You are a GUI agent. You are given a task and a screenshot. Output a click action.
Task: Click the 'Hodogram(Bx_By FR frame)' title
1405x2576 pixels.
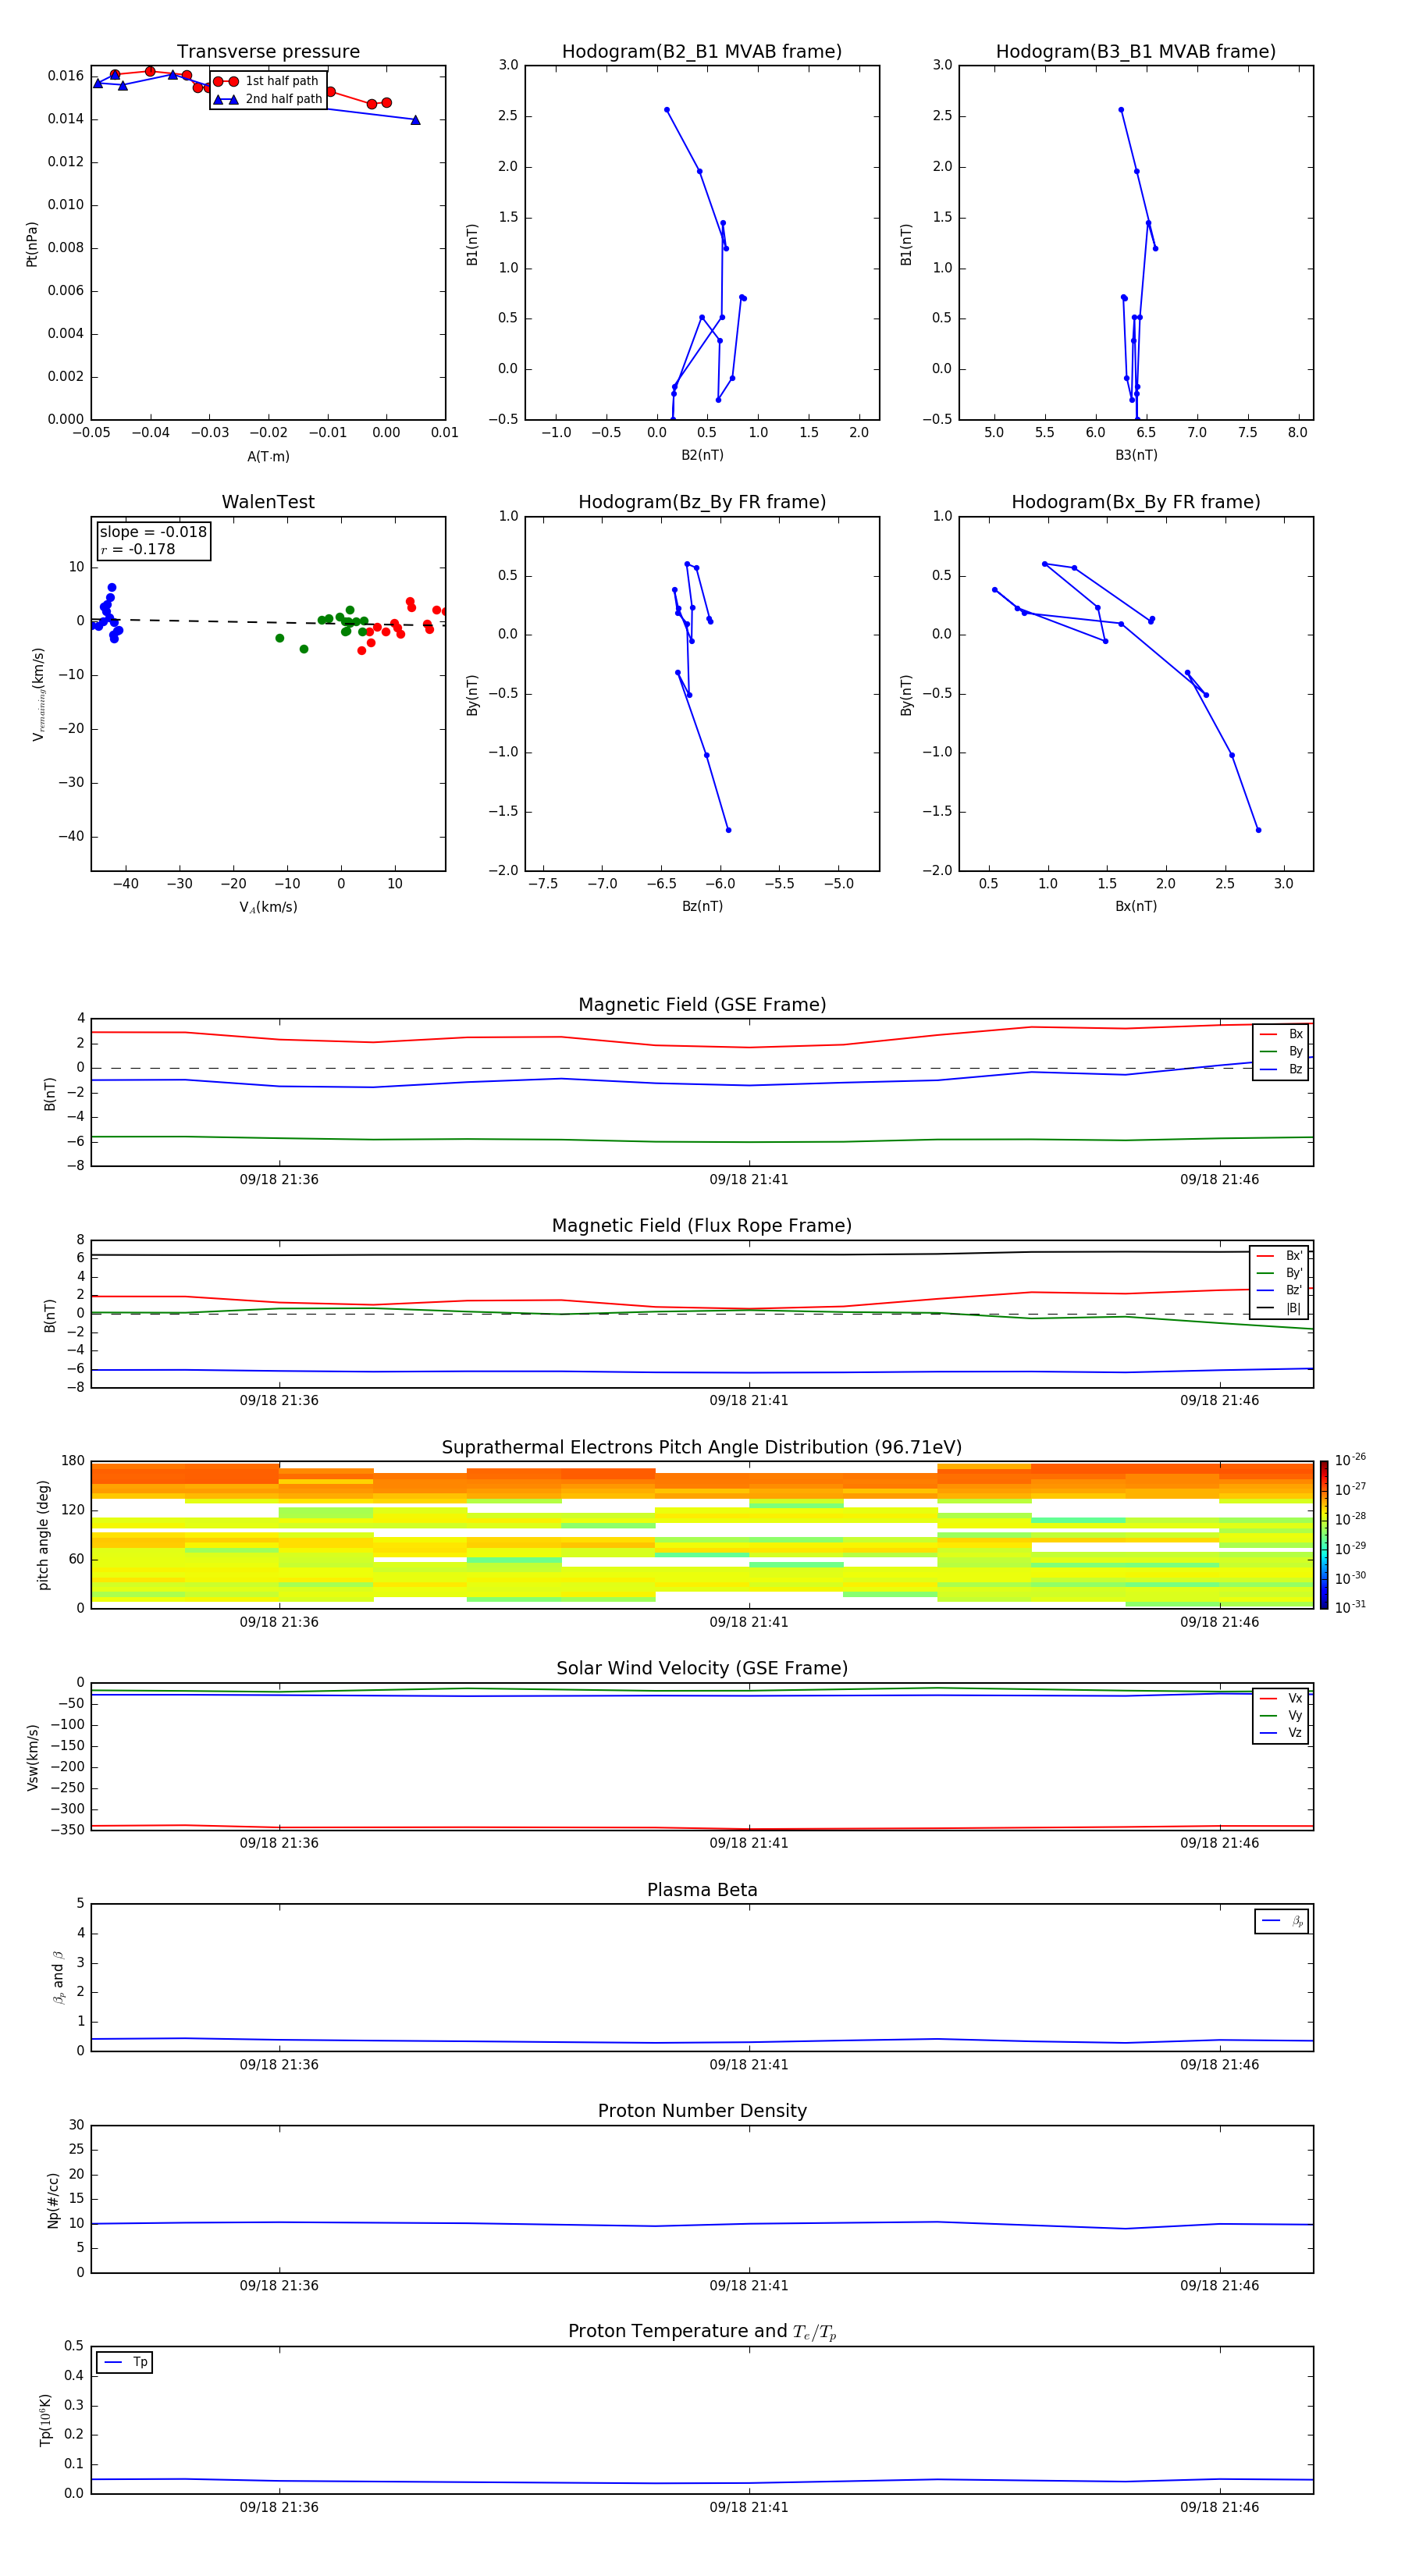(1136, 502)
